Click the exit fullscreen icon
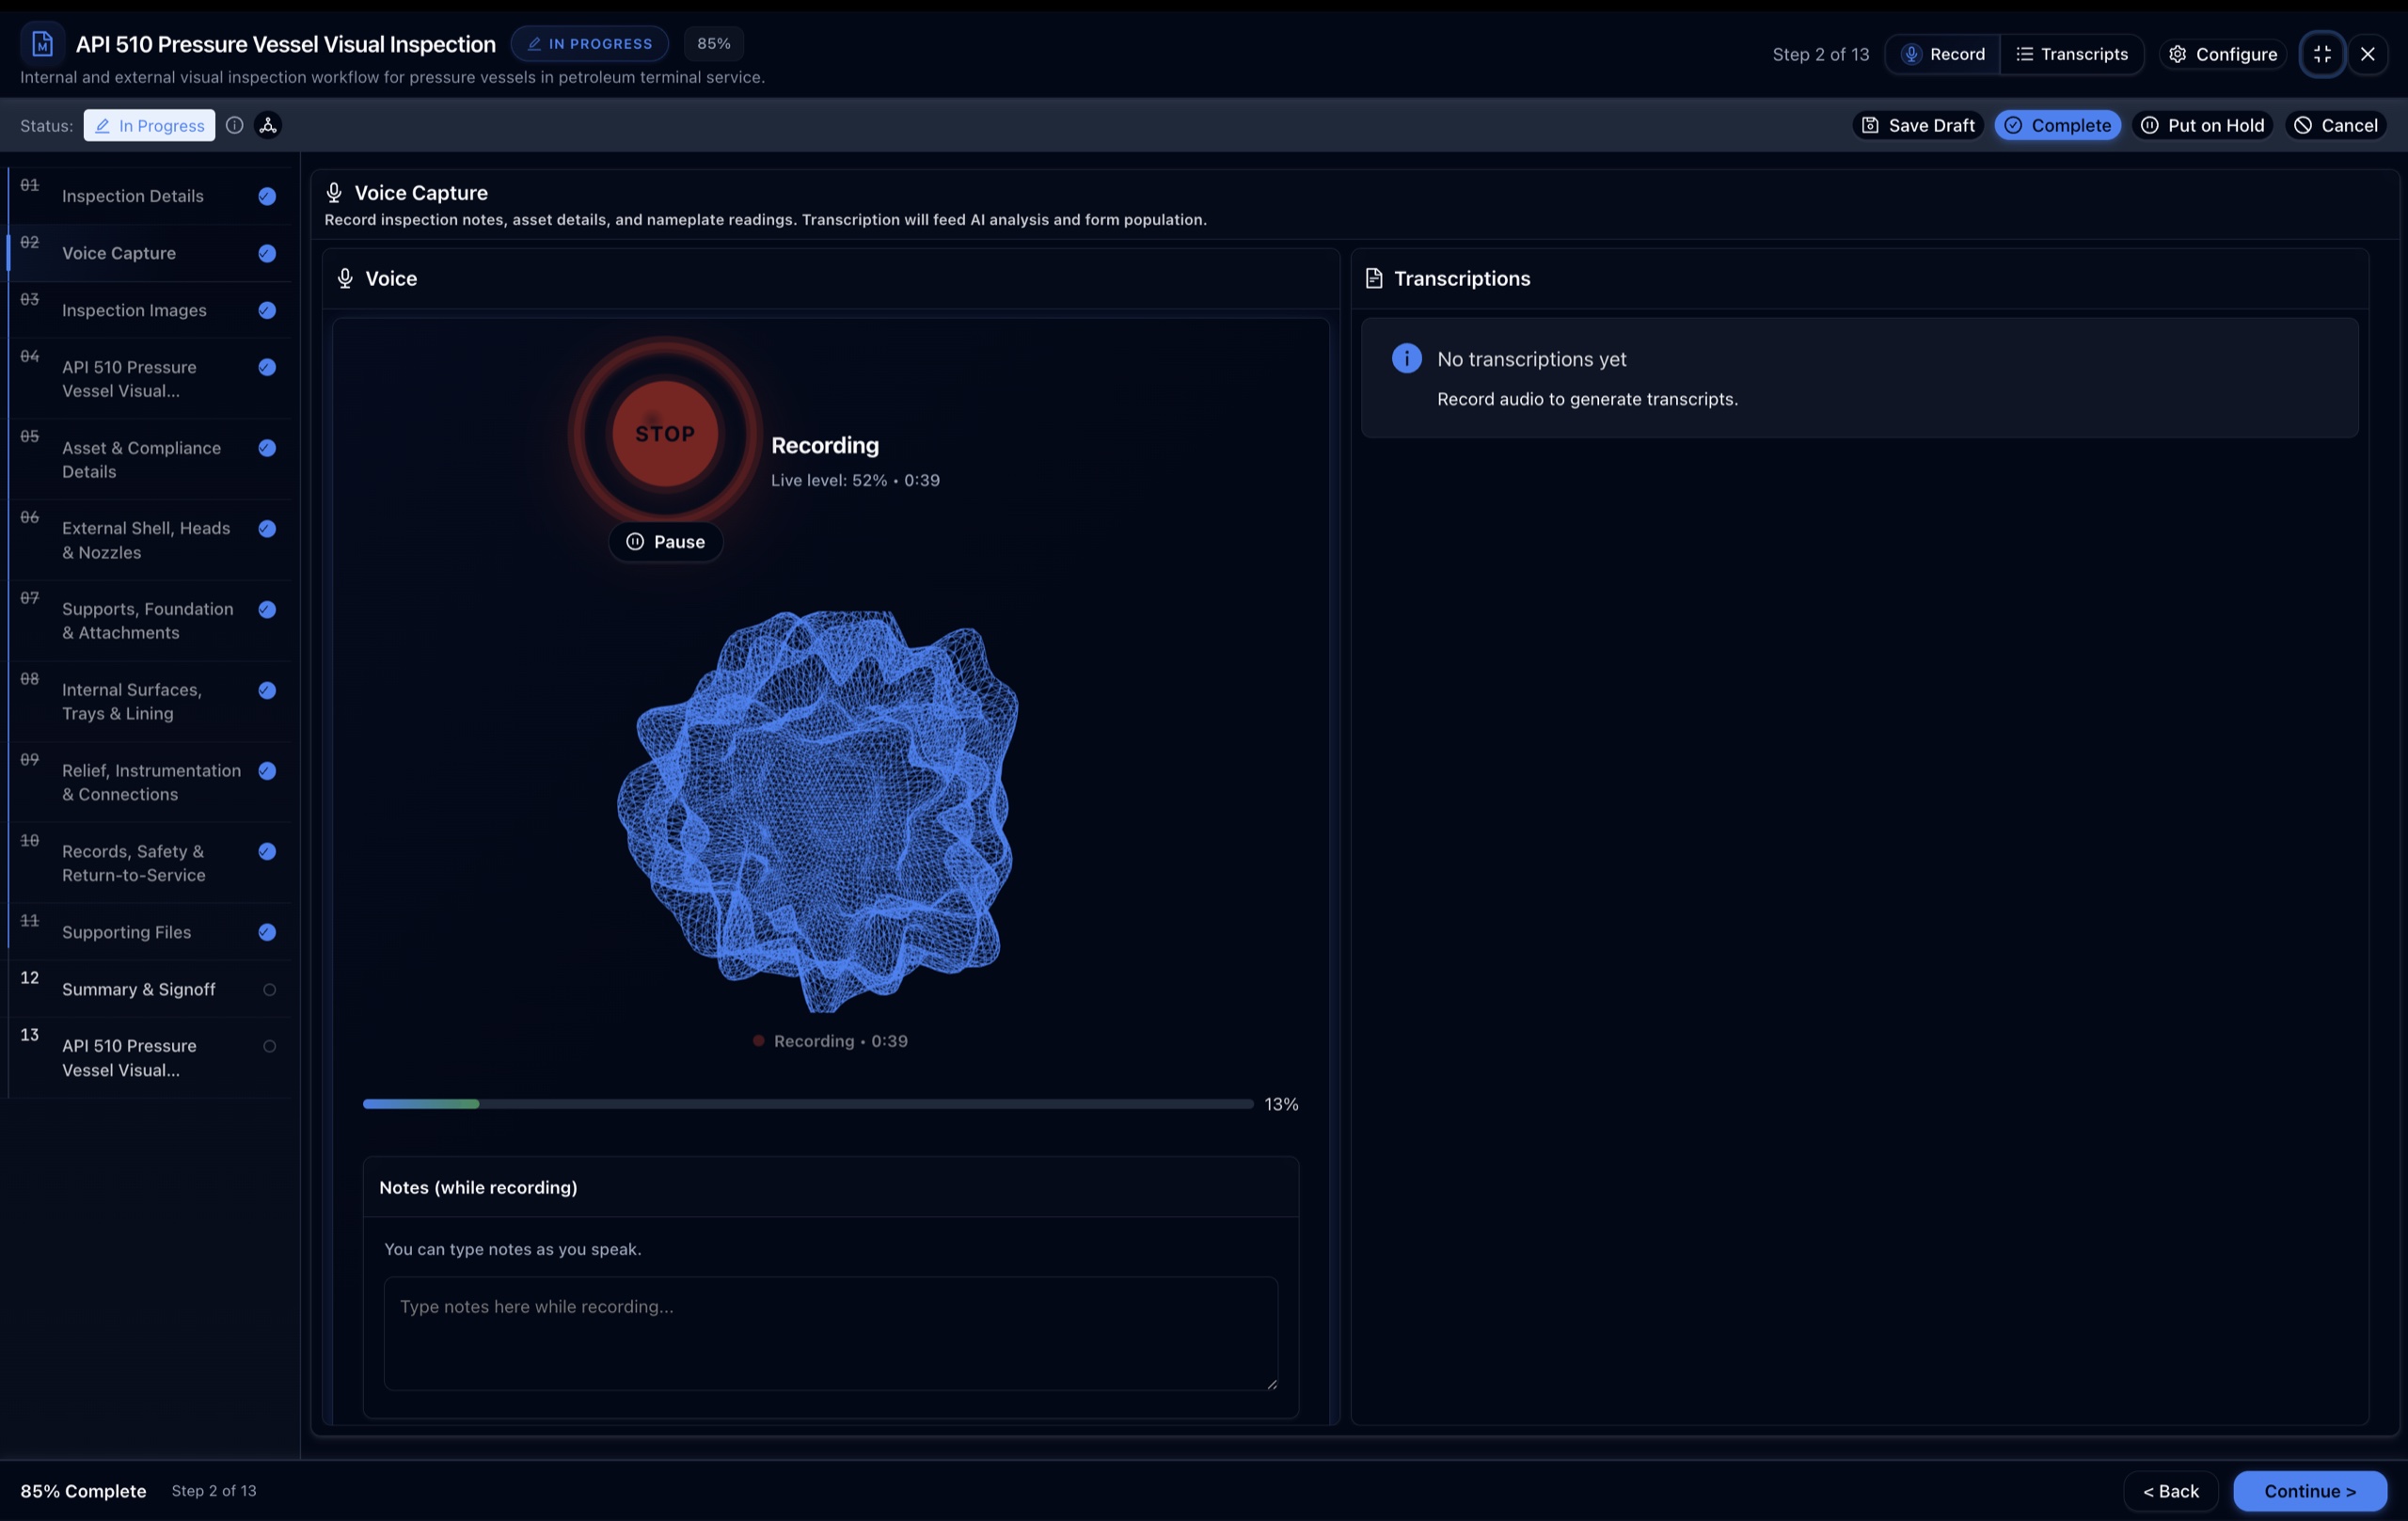 (2322, 54)
